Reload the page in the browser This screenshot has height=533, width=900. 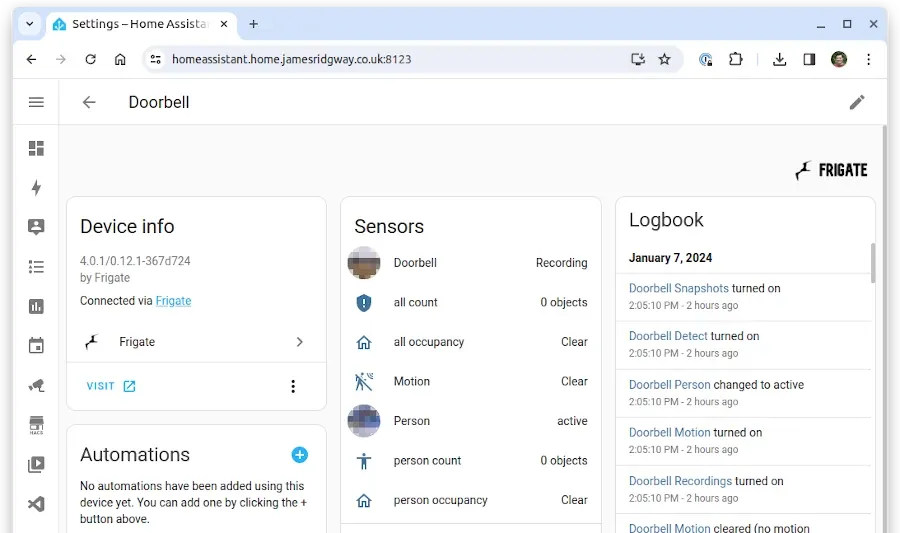click(90, 59)
